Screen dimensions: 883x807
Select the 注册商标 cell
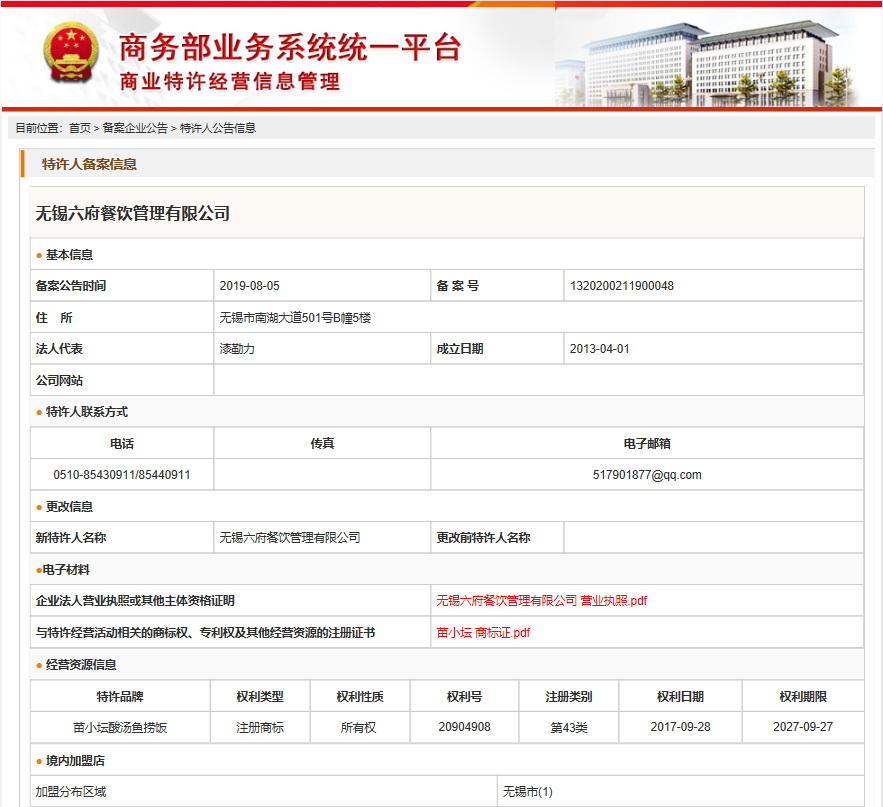coord(260,728)
